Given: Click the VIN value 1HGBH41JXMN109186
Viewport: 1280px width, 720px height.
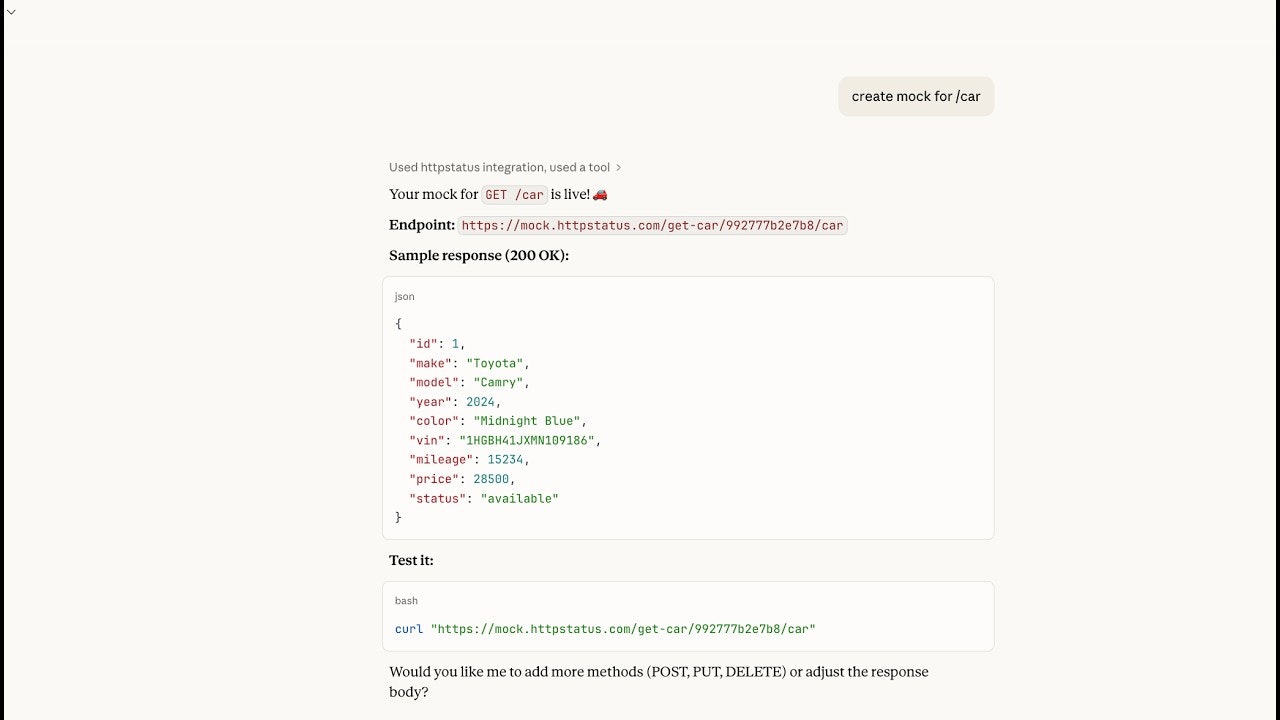Looking at the screenshot, I should [531, 440].
